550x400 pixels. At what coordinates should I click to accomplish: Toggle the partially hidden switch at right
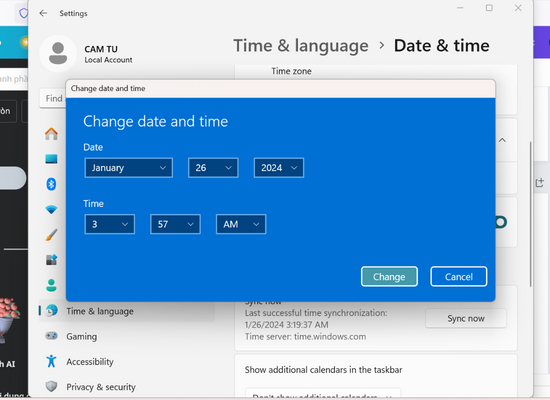click(x=501, y=222)
